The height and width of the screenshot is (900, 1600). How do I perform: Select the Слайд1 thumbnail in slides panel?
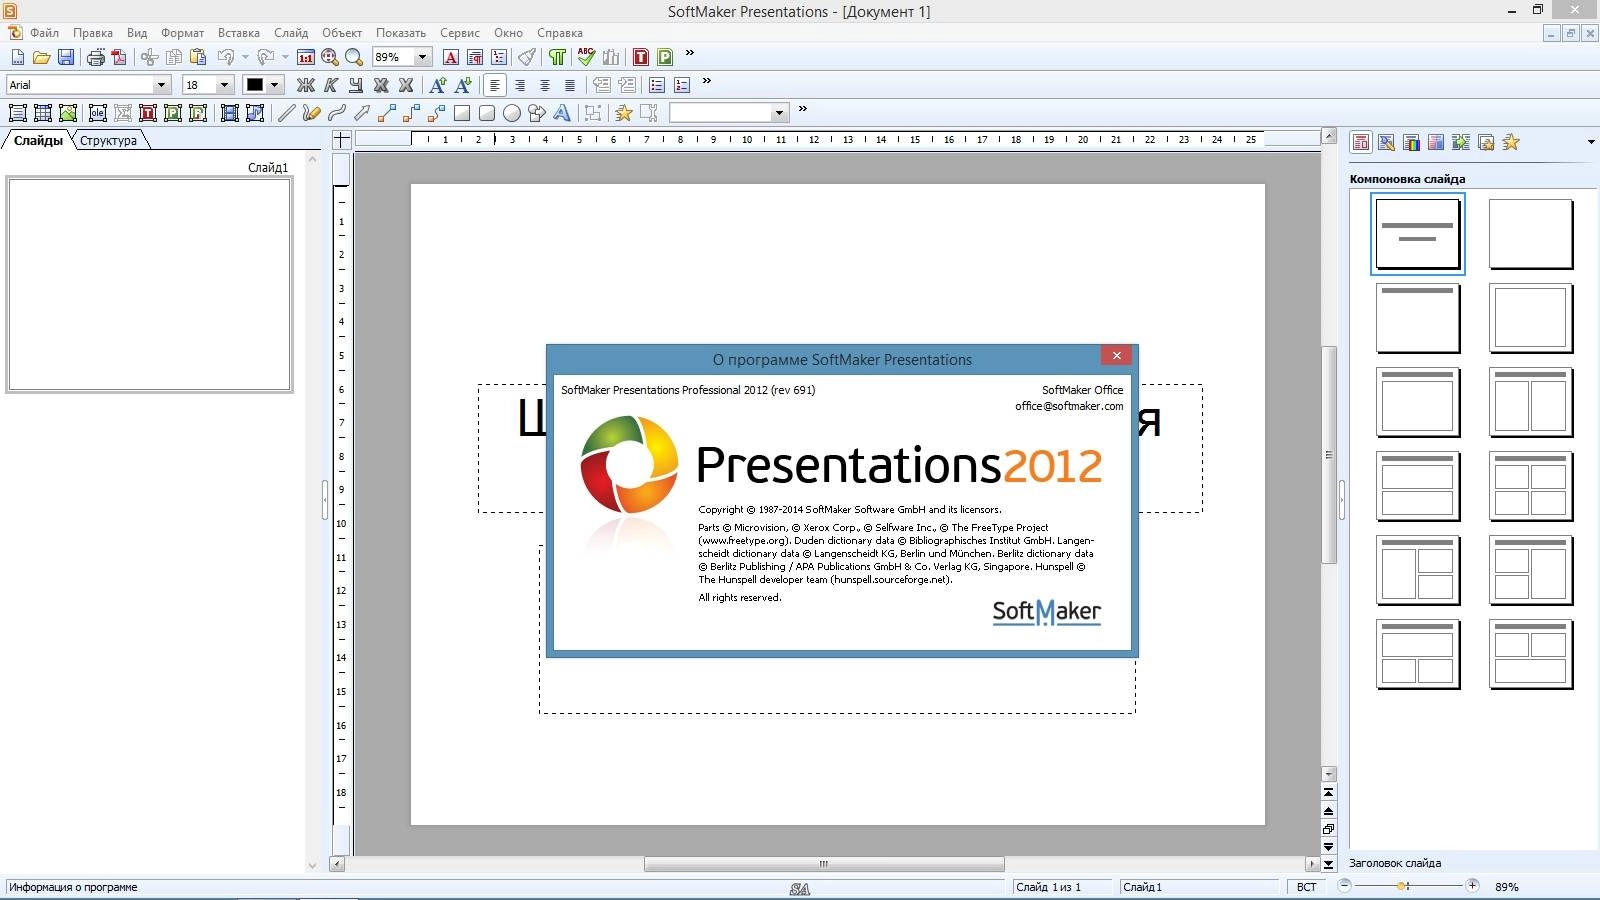pyautogui.click(x=149, y=284)
